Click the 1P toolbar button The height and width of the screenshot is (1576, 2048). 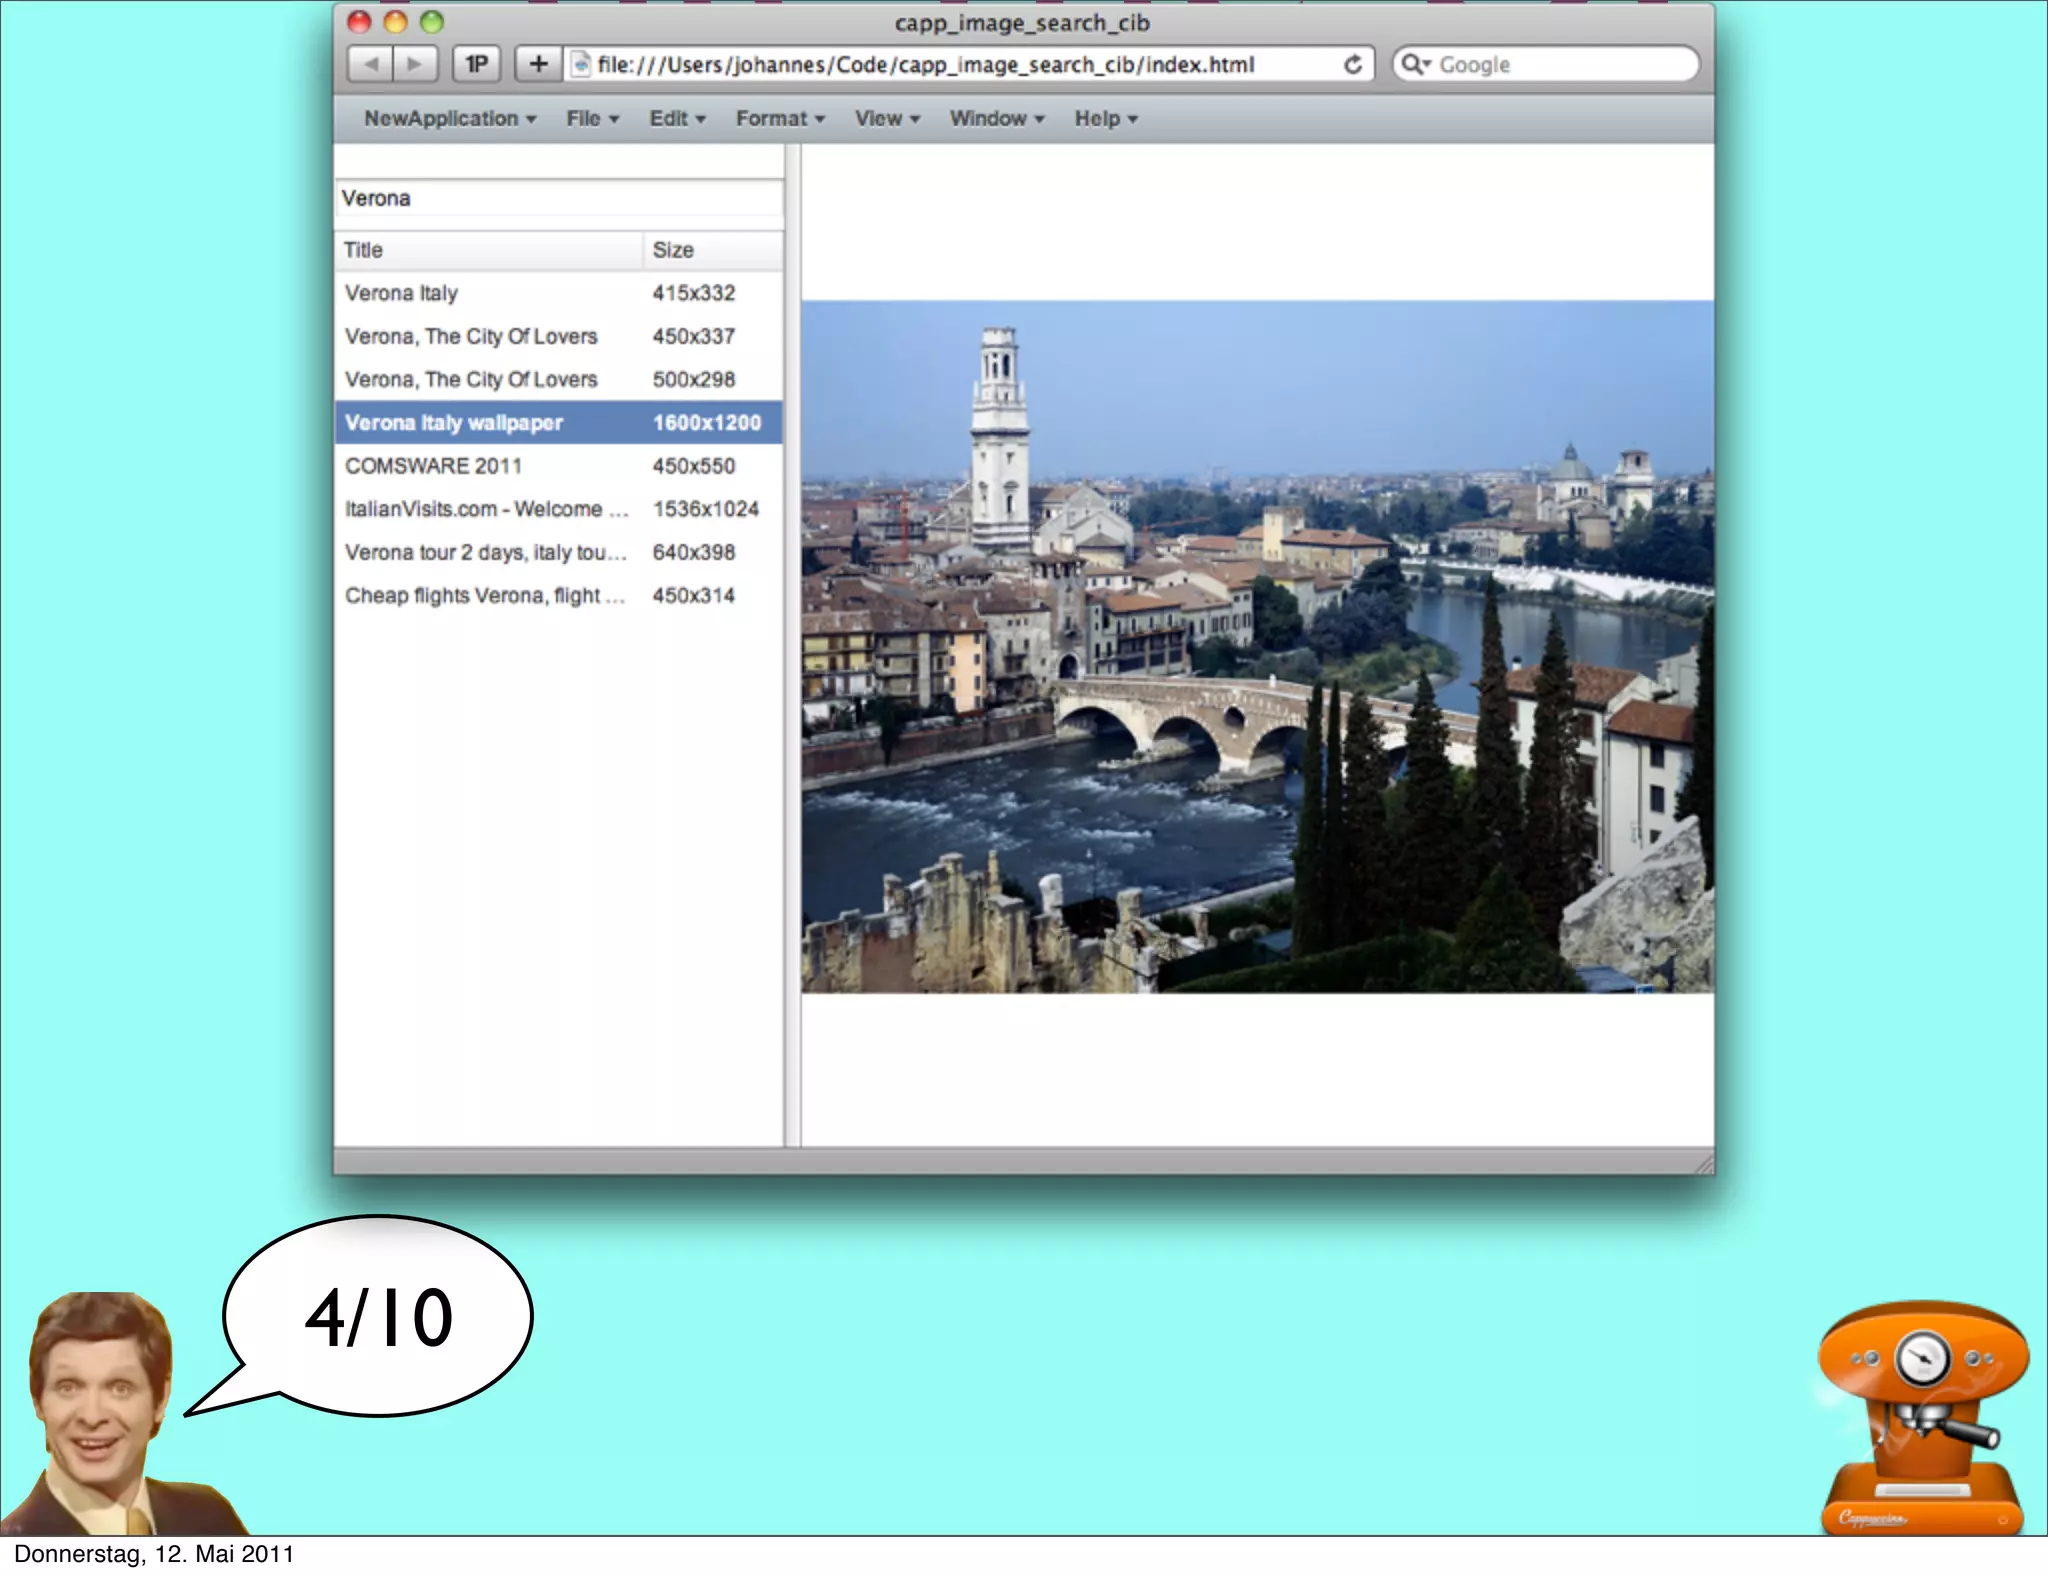477,64
